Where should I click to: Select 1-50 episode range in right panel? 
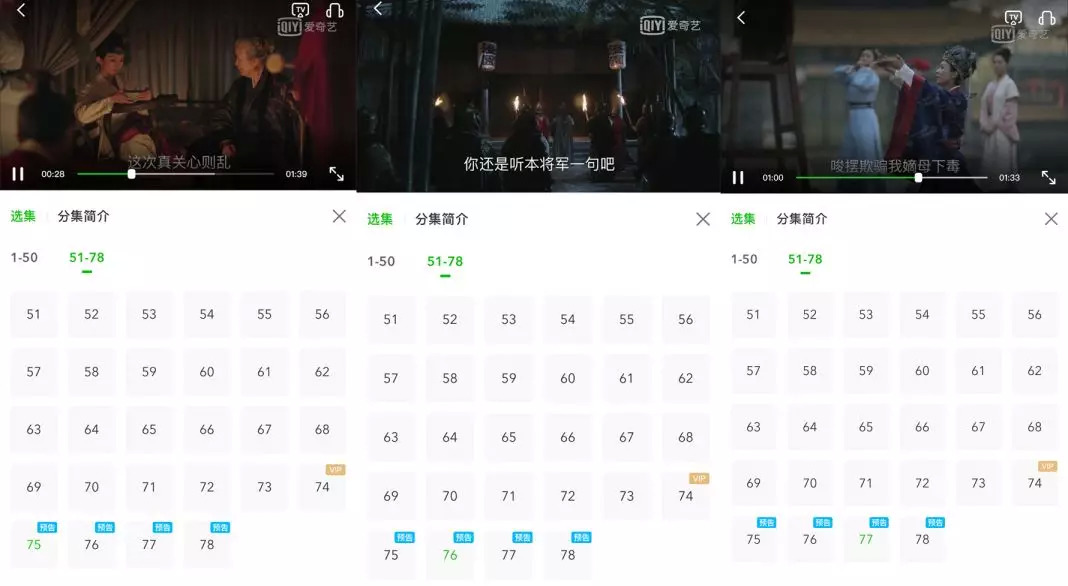744,259
